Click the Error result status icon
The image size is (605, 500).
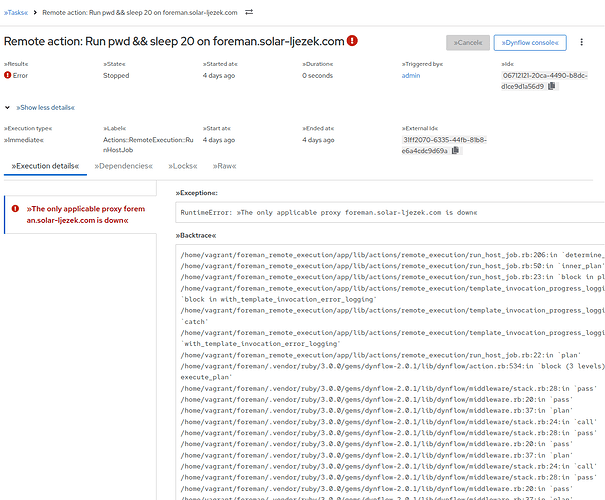click(x=7, y=75)
